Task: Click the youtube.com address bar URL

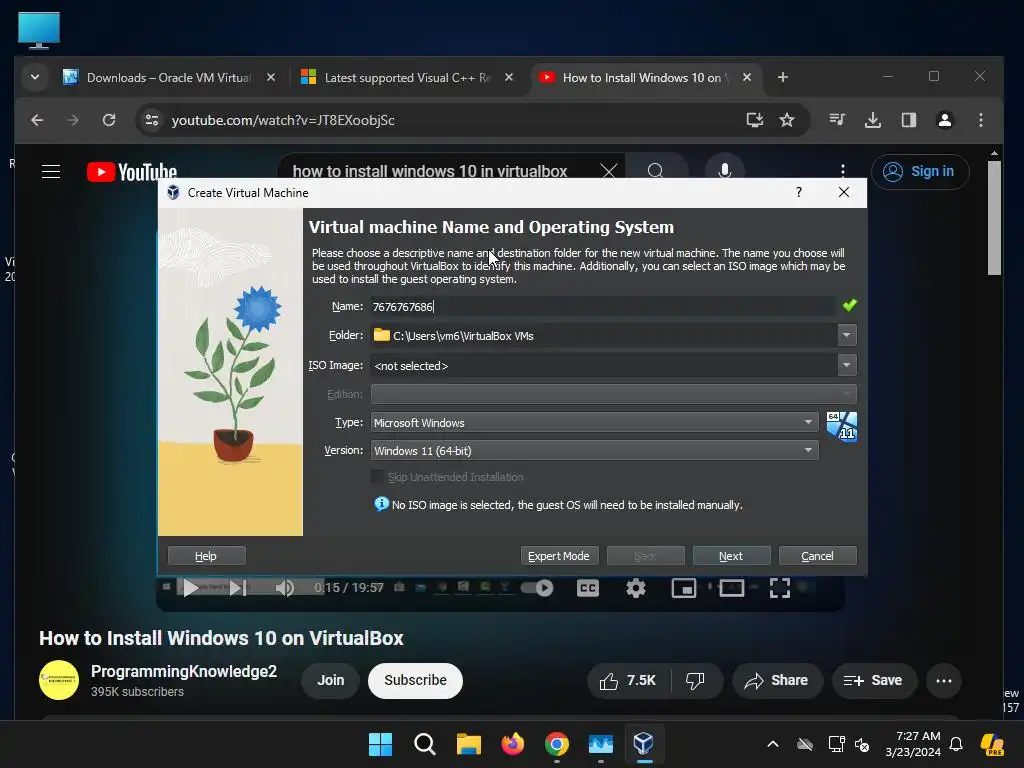Action: tap(283, 120)
